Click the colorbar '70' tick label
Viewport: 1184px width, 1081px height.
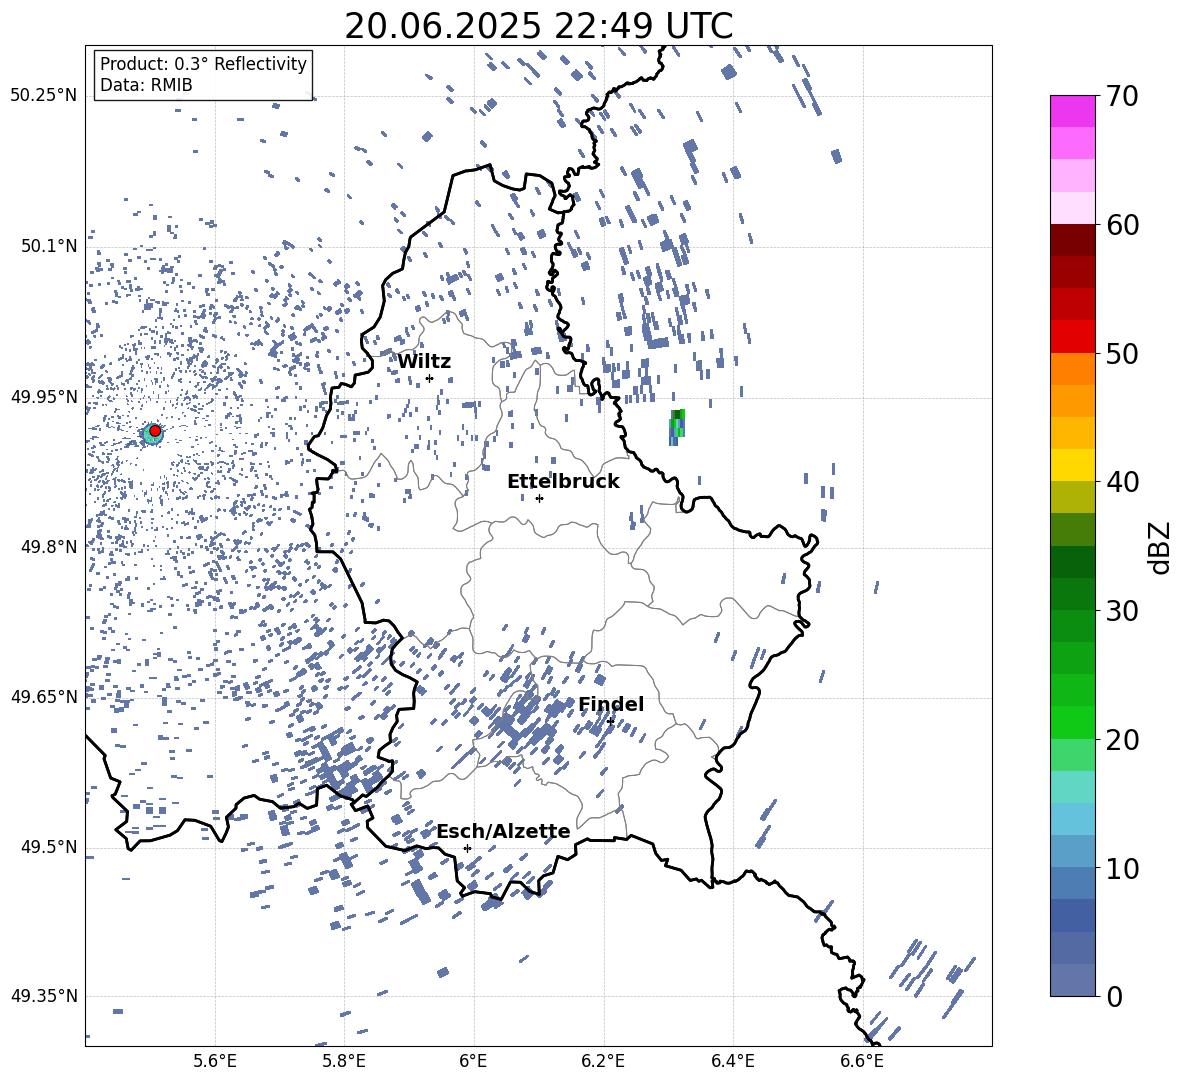(1121, 97)
